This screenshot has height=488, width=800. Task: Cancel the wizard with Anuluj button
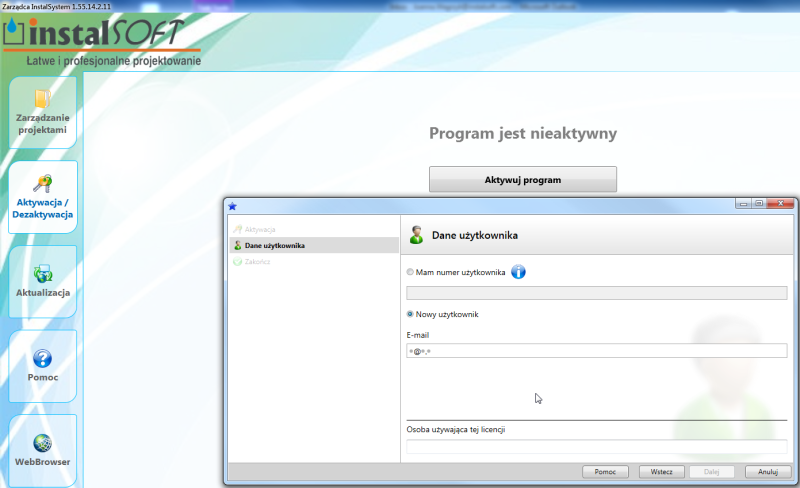tap(768, 472)
